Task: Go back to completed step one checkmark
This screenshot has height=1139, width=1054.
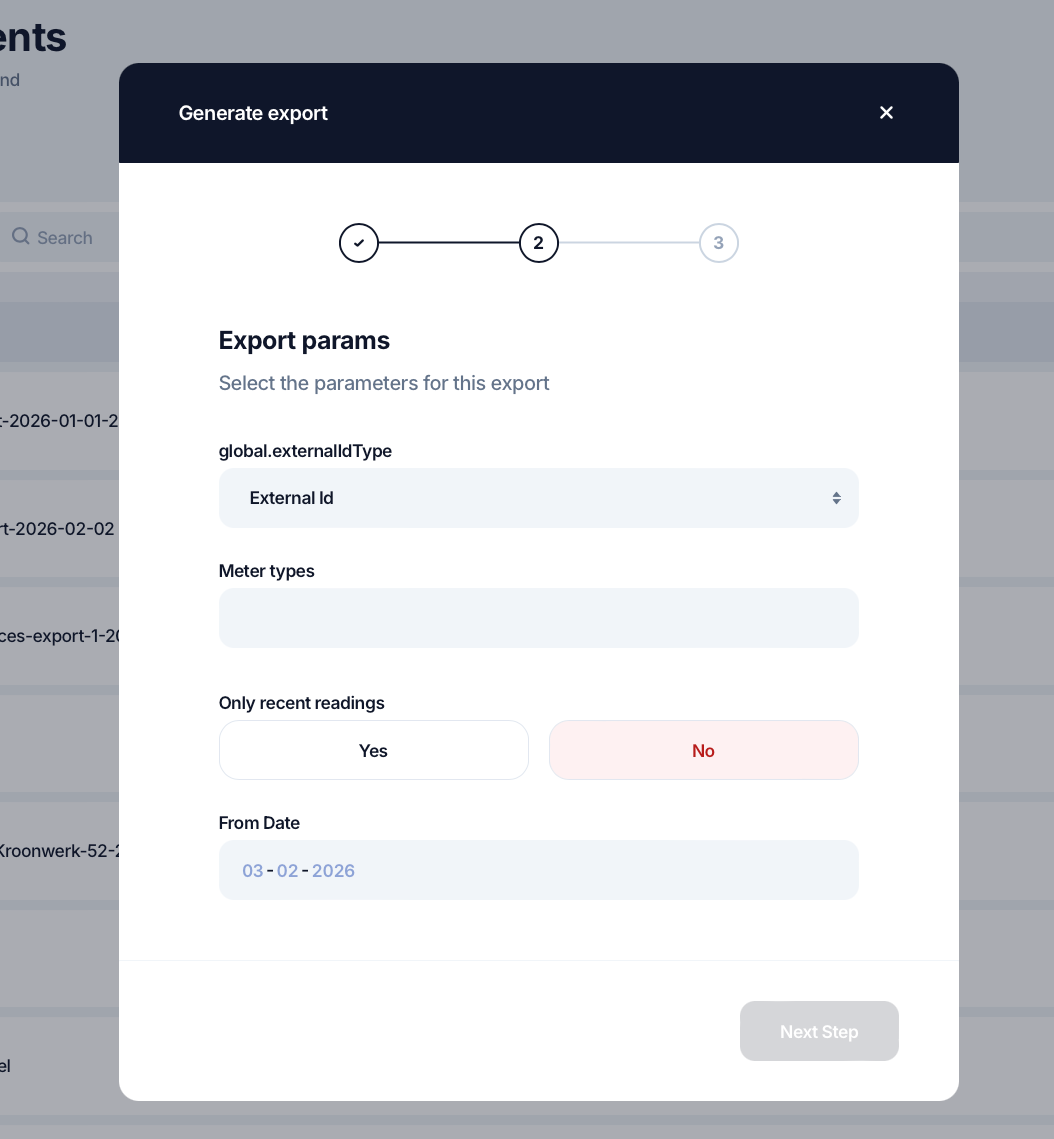Action: coord(359,243)
